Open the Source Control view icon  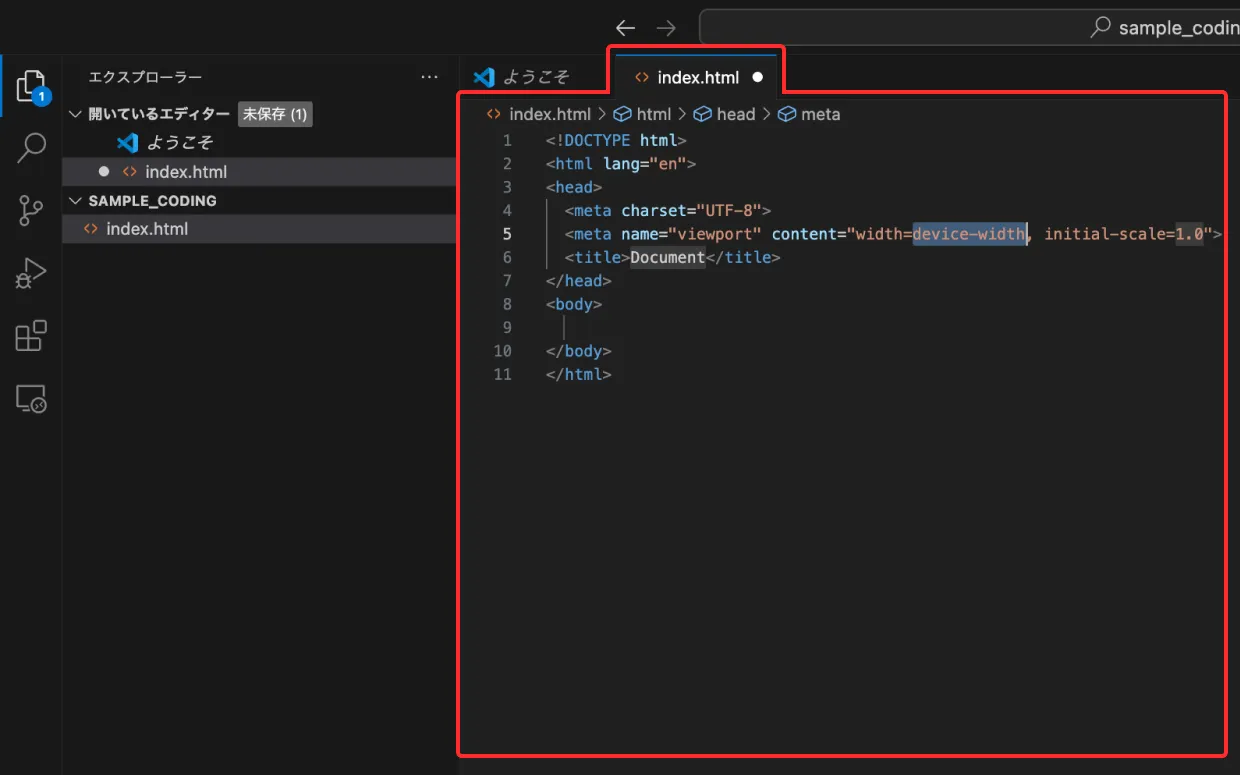32,210
